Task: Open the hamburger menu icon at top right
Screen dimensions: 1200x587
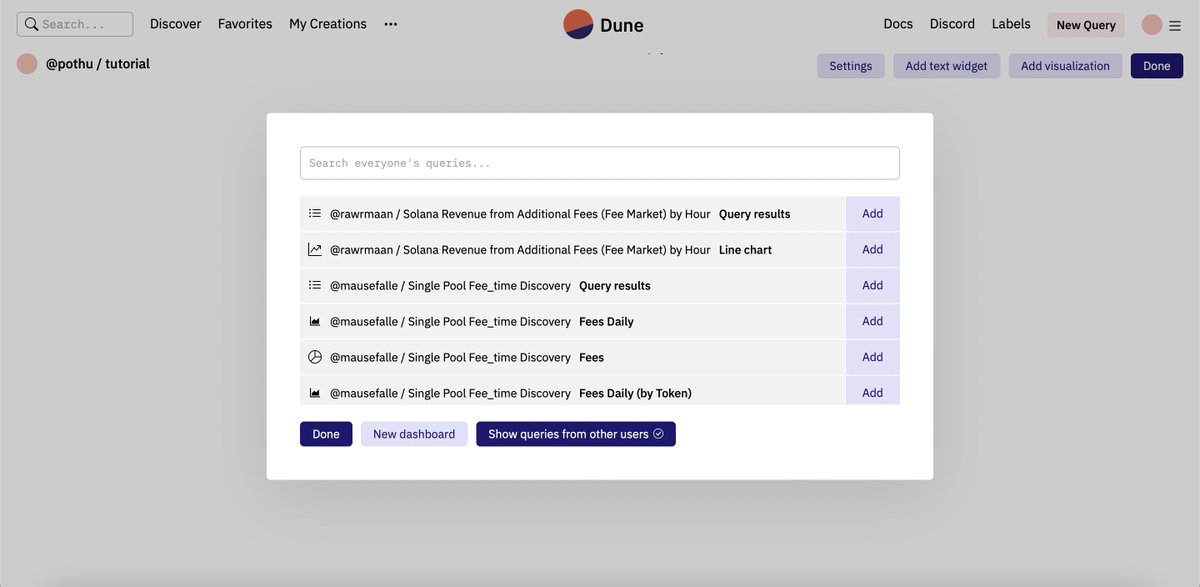Action: 1175,26
